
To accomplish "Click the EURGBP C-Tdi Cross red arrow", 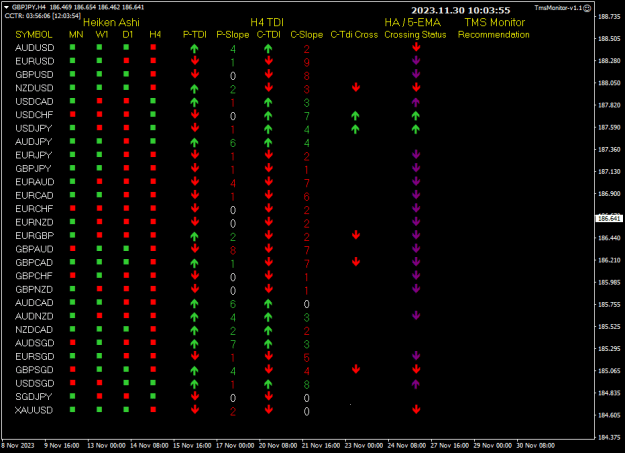I will click(x=356, y=235).
